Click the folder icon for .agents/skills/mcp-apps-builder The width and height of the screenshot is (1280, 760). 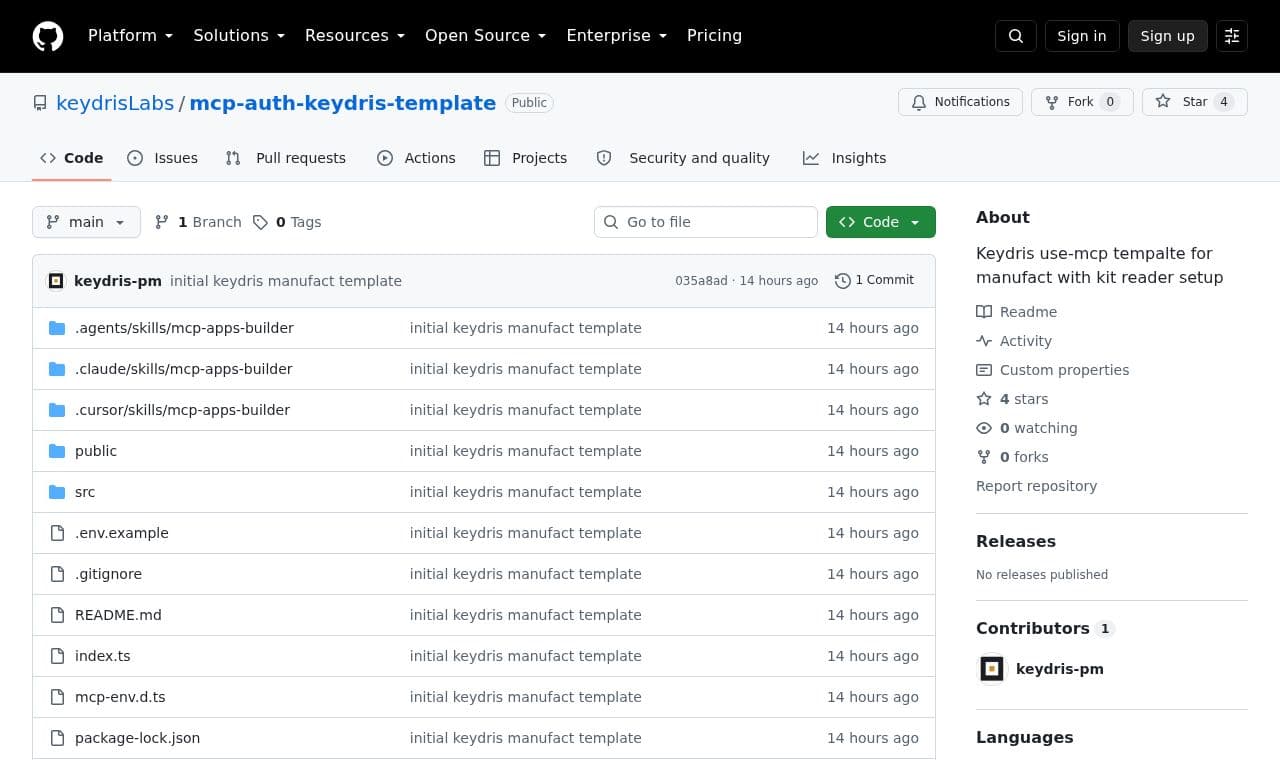(x=57, y=328)
